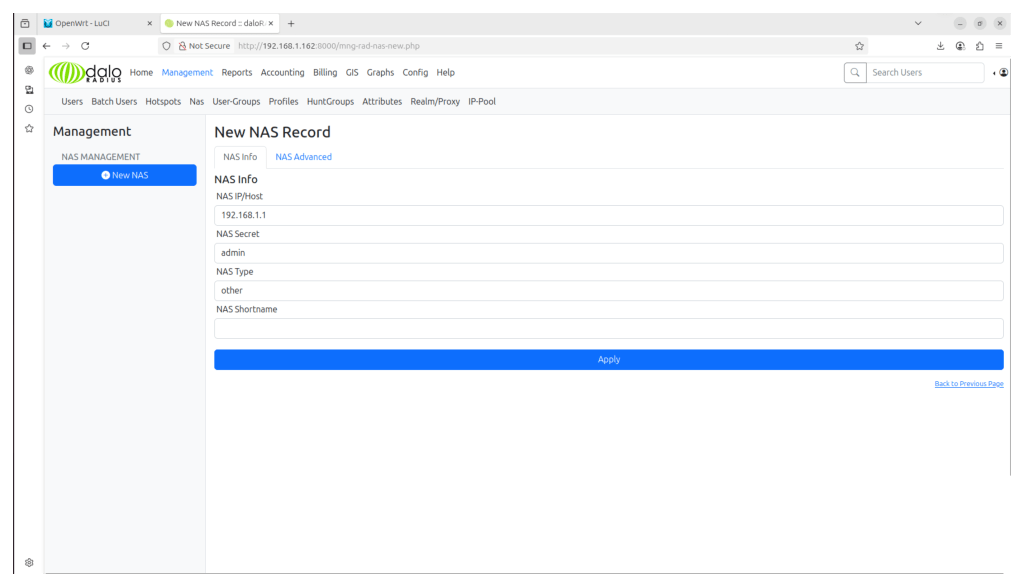The width and height of the screenshot is (1023, 587).
Task: Reload the current page
Action: (85, 46)
